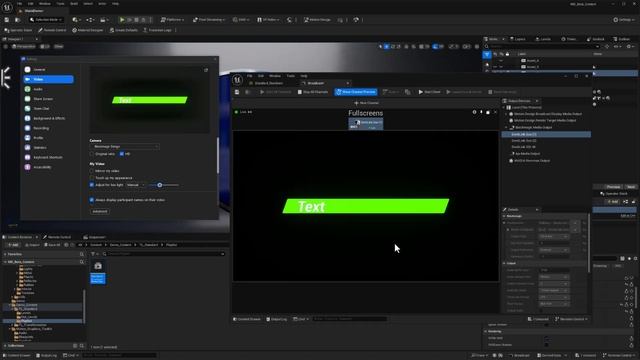
Task: Click the New Channel add button
Action: tap(366, 103)
